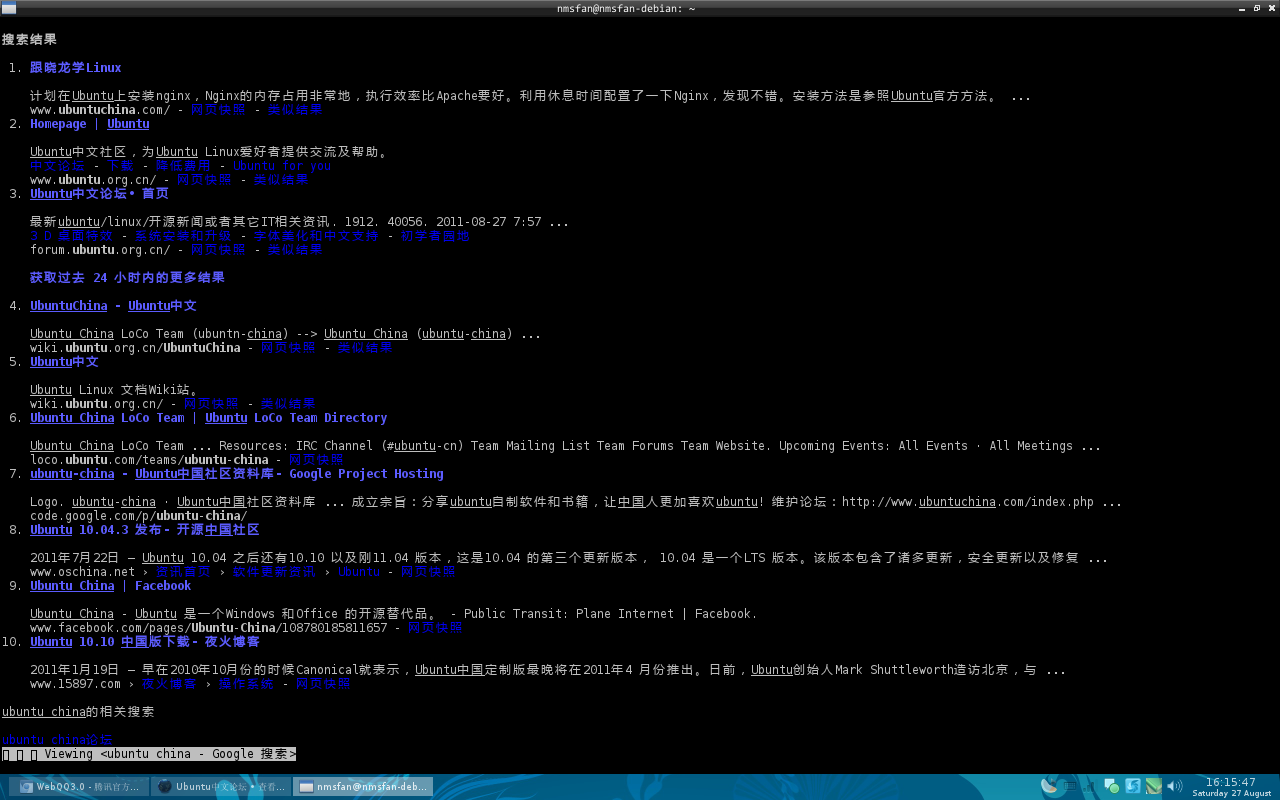The image size is (1280, 800).
Task: Open 类似结果 for wiki.ubuntu.org.cn/UbuntuChina
Action: click(x=365, y=348)
